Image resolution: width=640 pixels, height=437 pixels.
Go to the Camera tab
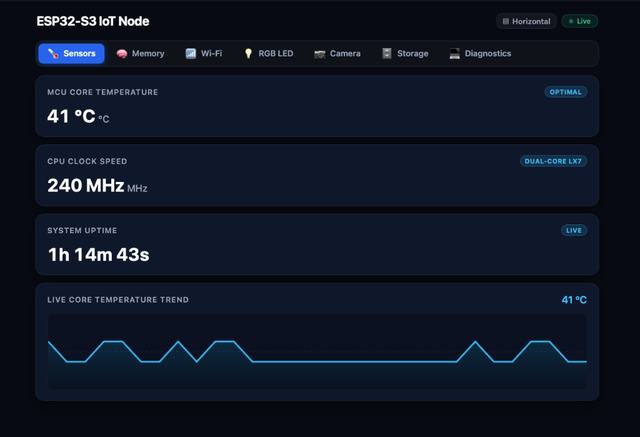coord(337,53)
